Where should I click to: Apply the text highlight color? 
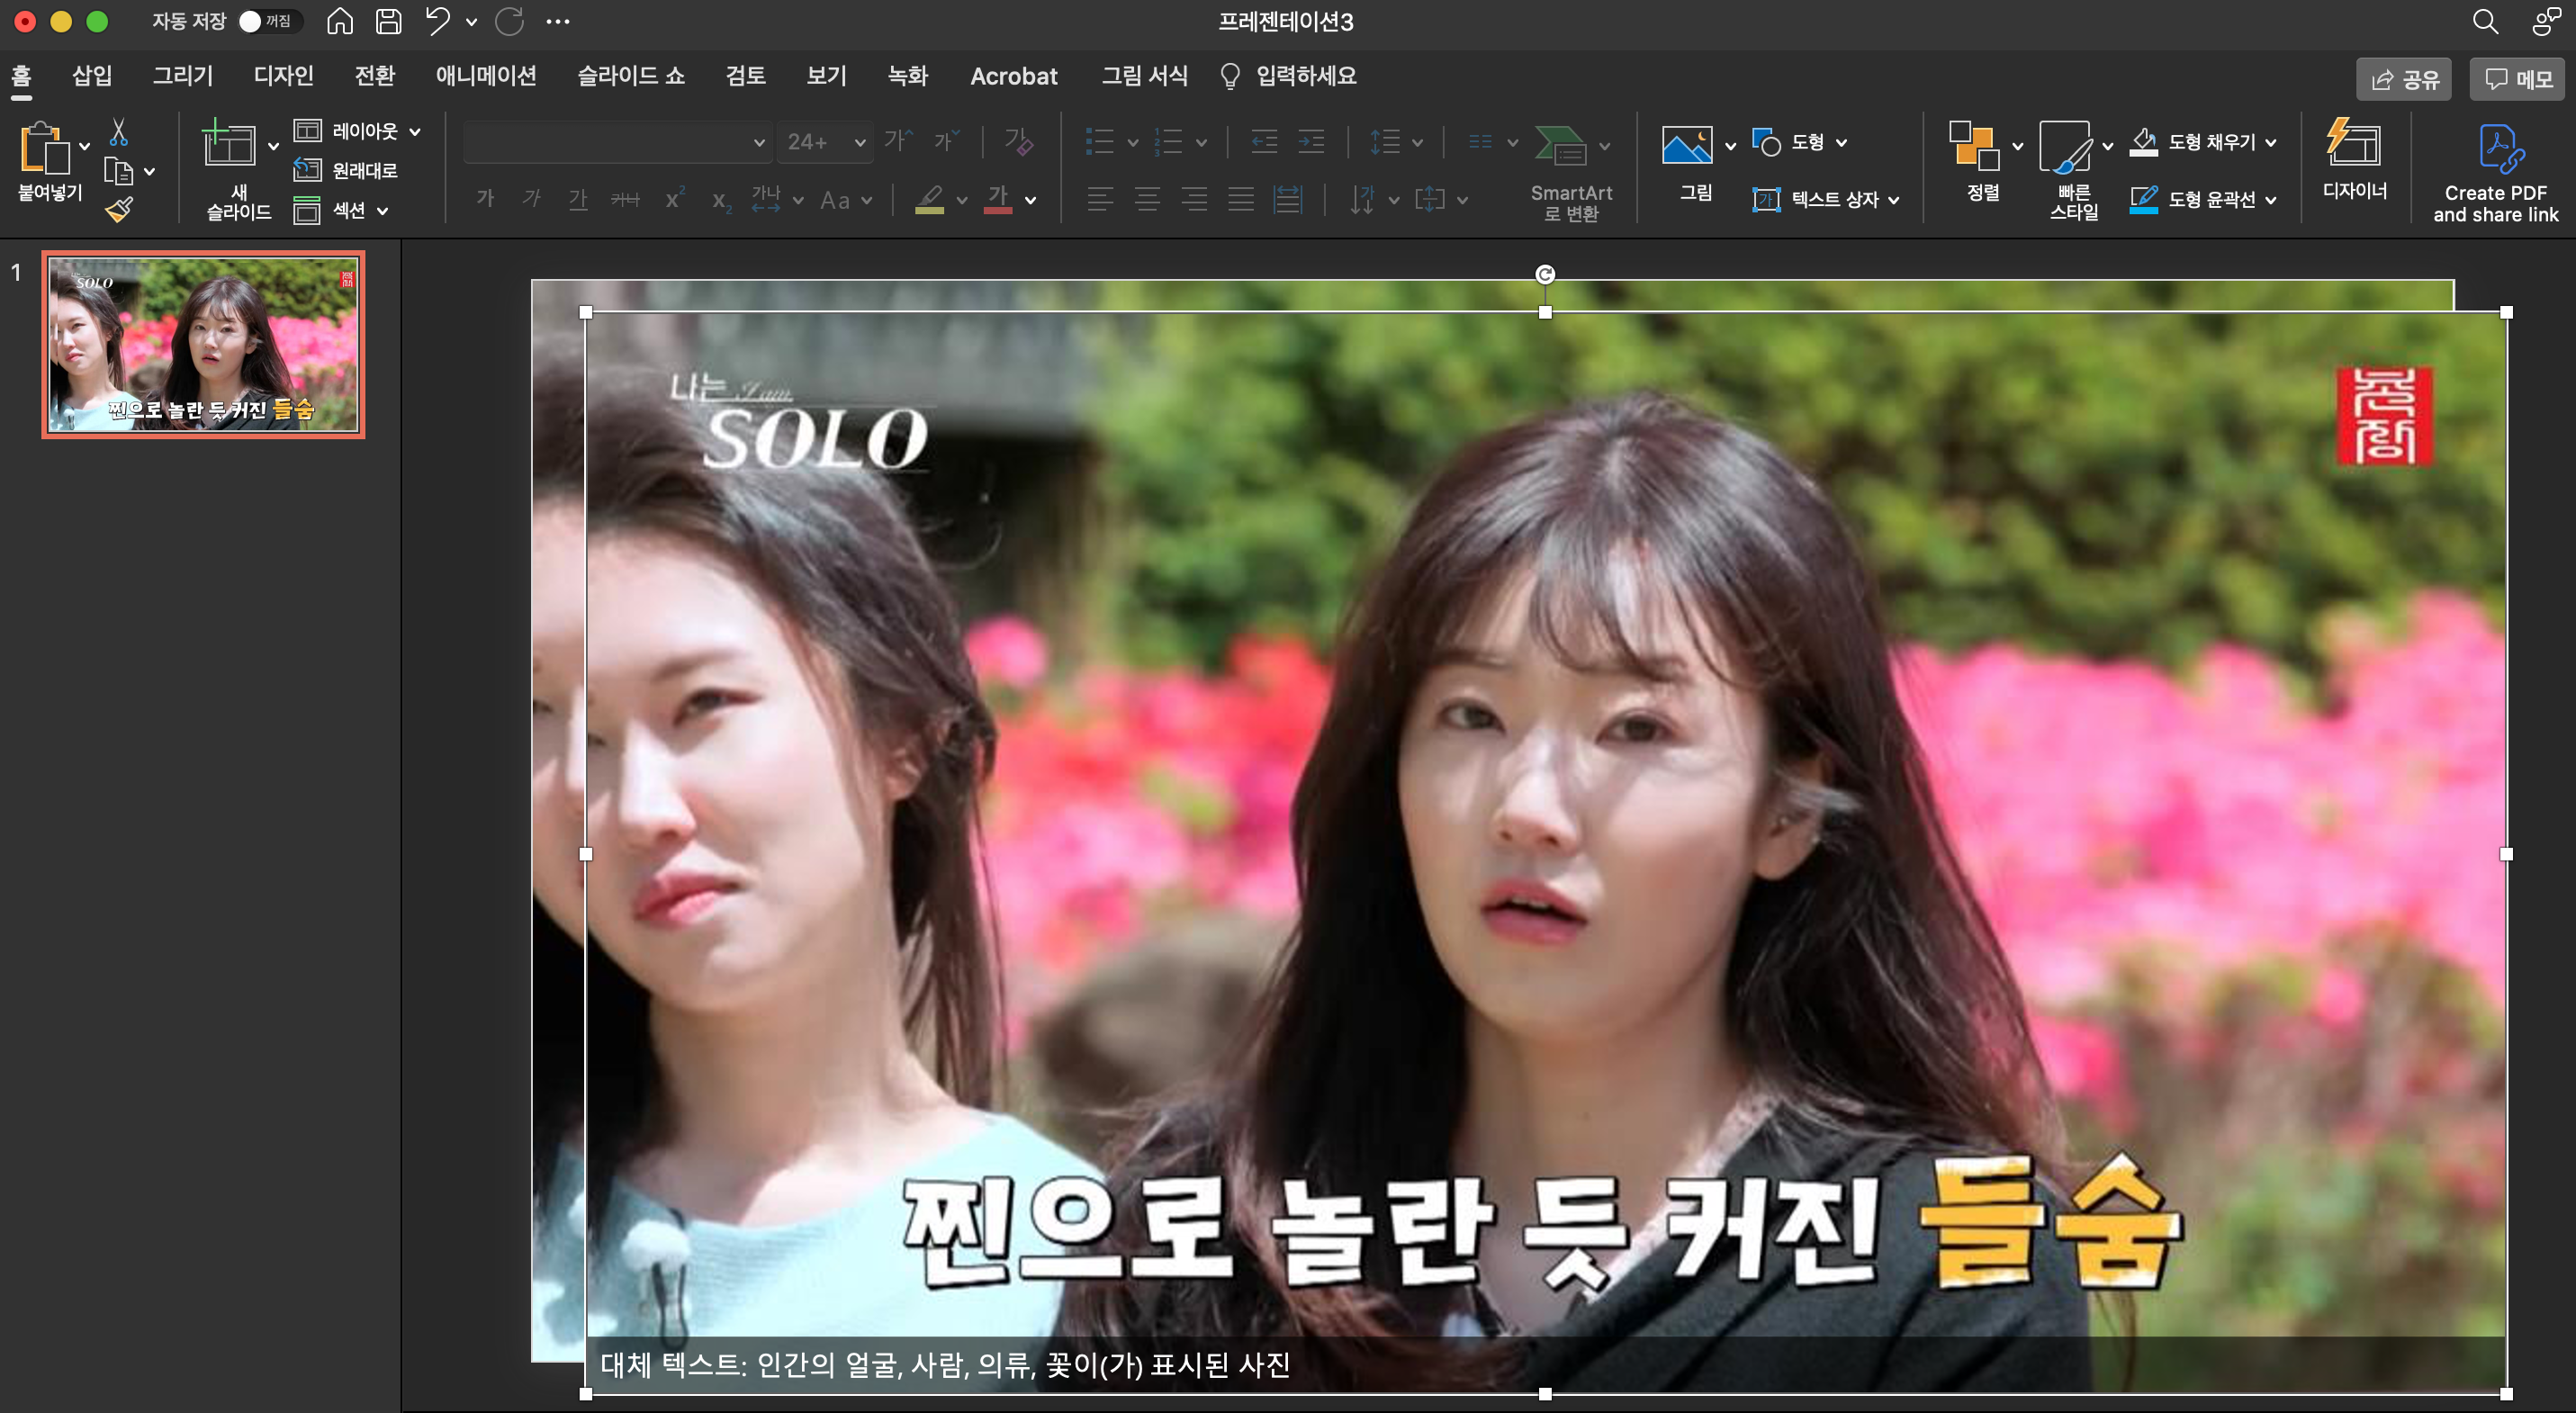click(930, 199)
